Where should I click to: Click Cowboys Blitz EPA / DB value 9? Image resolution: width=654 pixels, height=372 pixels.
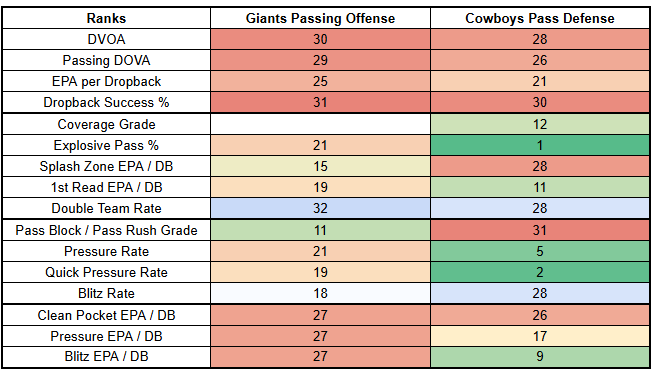(x=540, y=357)
